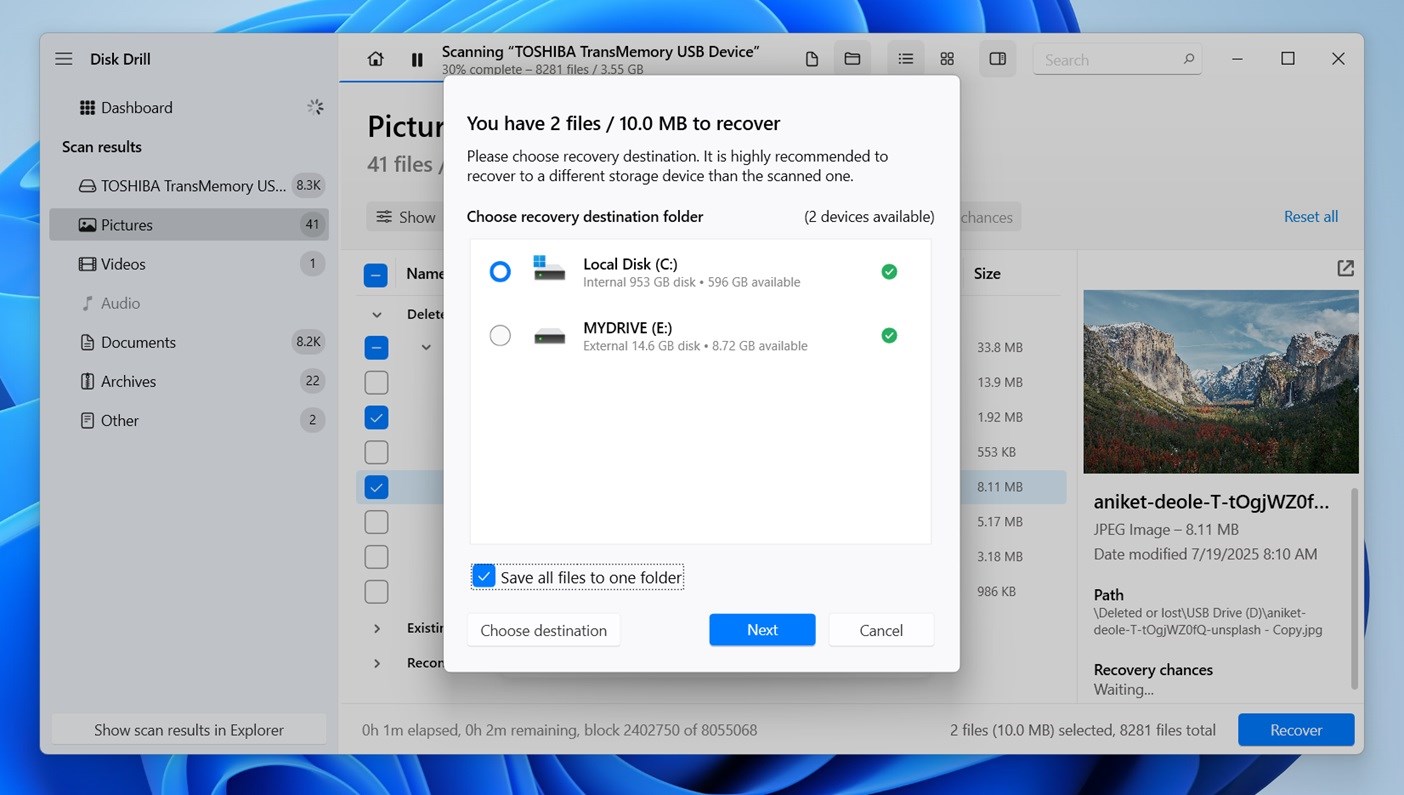Viewport: 1404px width, 795px height.
Task: Select the Pictures category in sidebar
Action: pyautogui.click(x=189, y=225)
